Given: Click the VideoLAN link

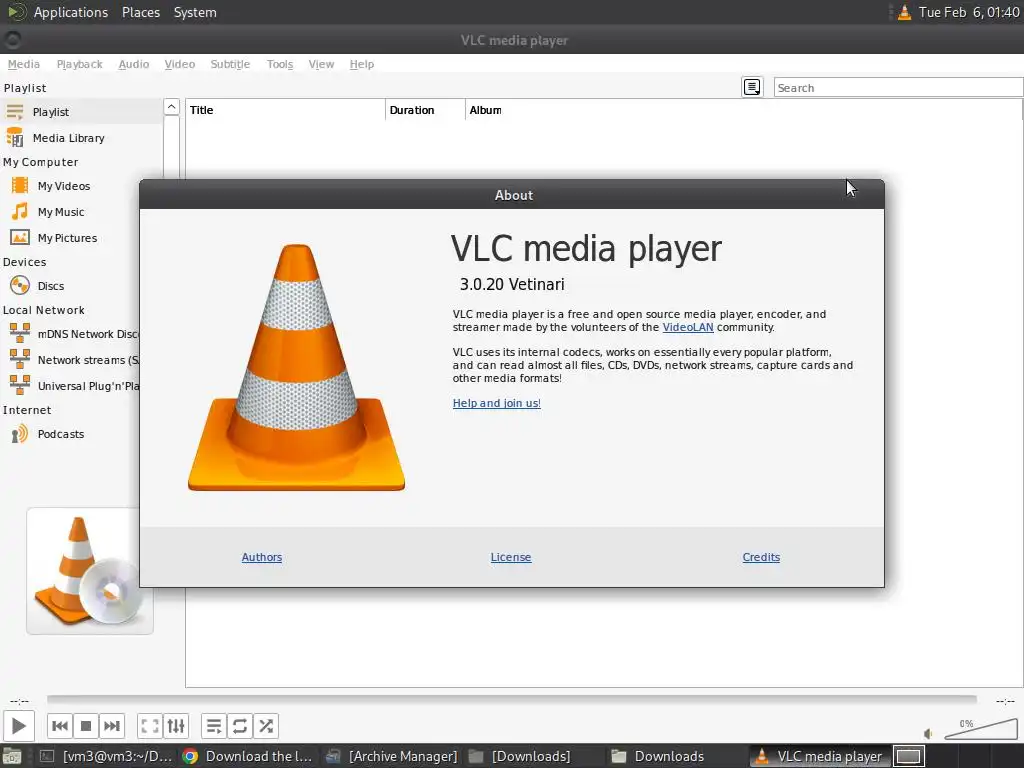Looking at the screenshot, I should pos(688,327).
